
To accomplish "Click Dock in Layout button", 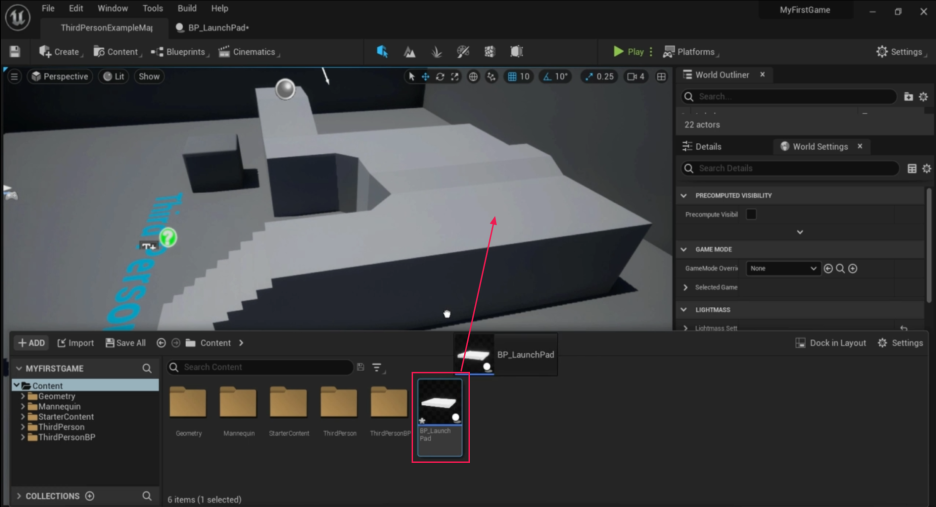I will click(x=831, y=343).
